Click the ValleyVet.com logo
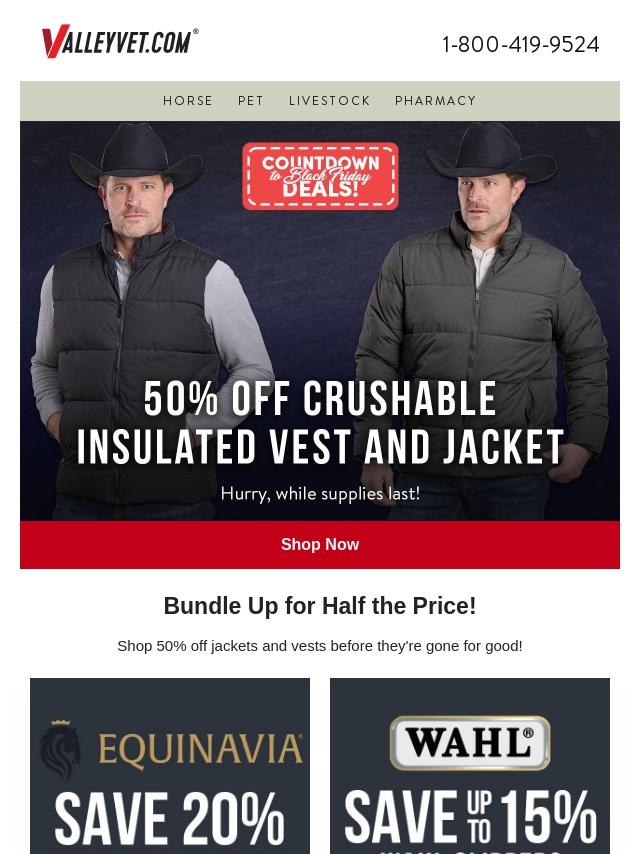The width and height of the screenshot is (640, 854). [120, 41]
